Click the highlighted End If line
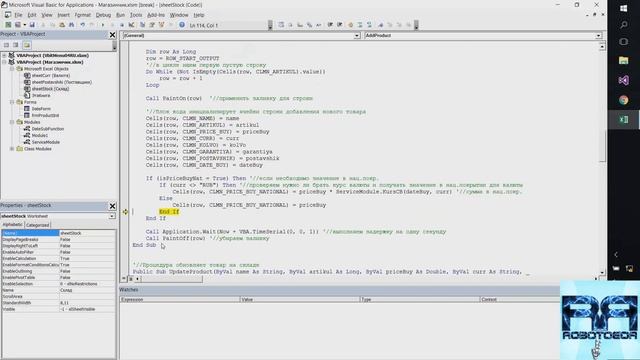Image resolution: width=640 pixels, height=360 pixels. click(x=169, y=212)
